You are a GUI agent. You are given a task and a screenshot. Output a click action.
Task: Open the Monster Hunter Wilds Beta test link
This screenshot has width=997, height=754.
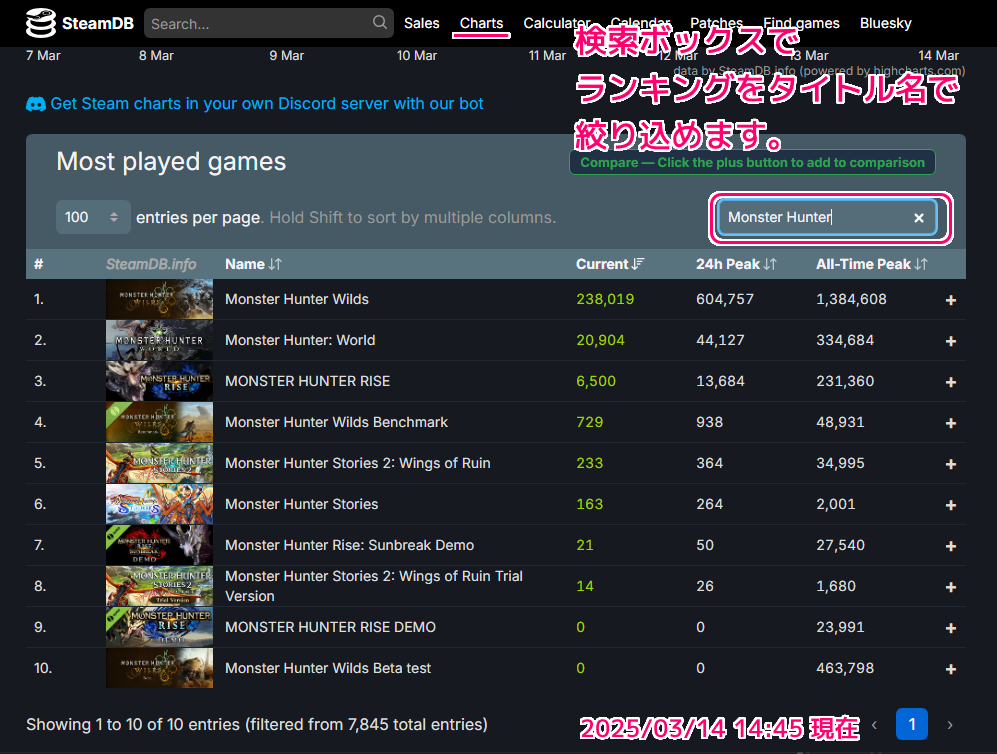[328, 668]
